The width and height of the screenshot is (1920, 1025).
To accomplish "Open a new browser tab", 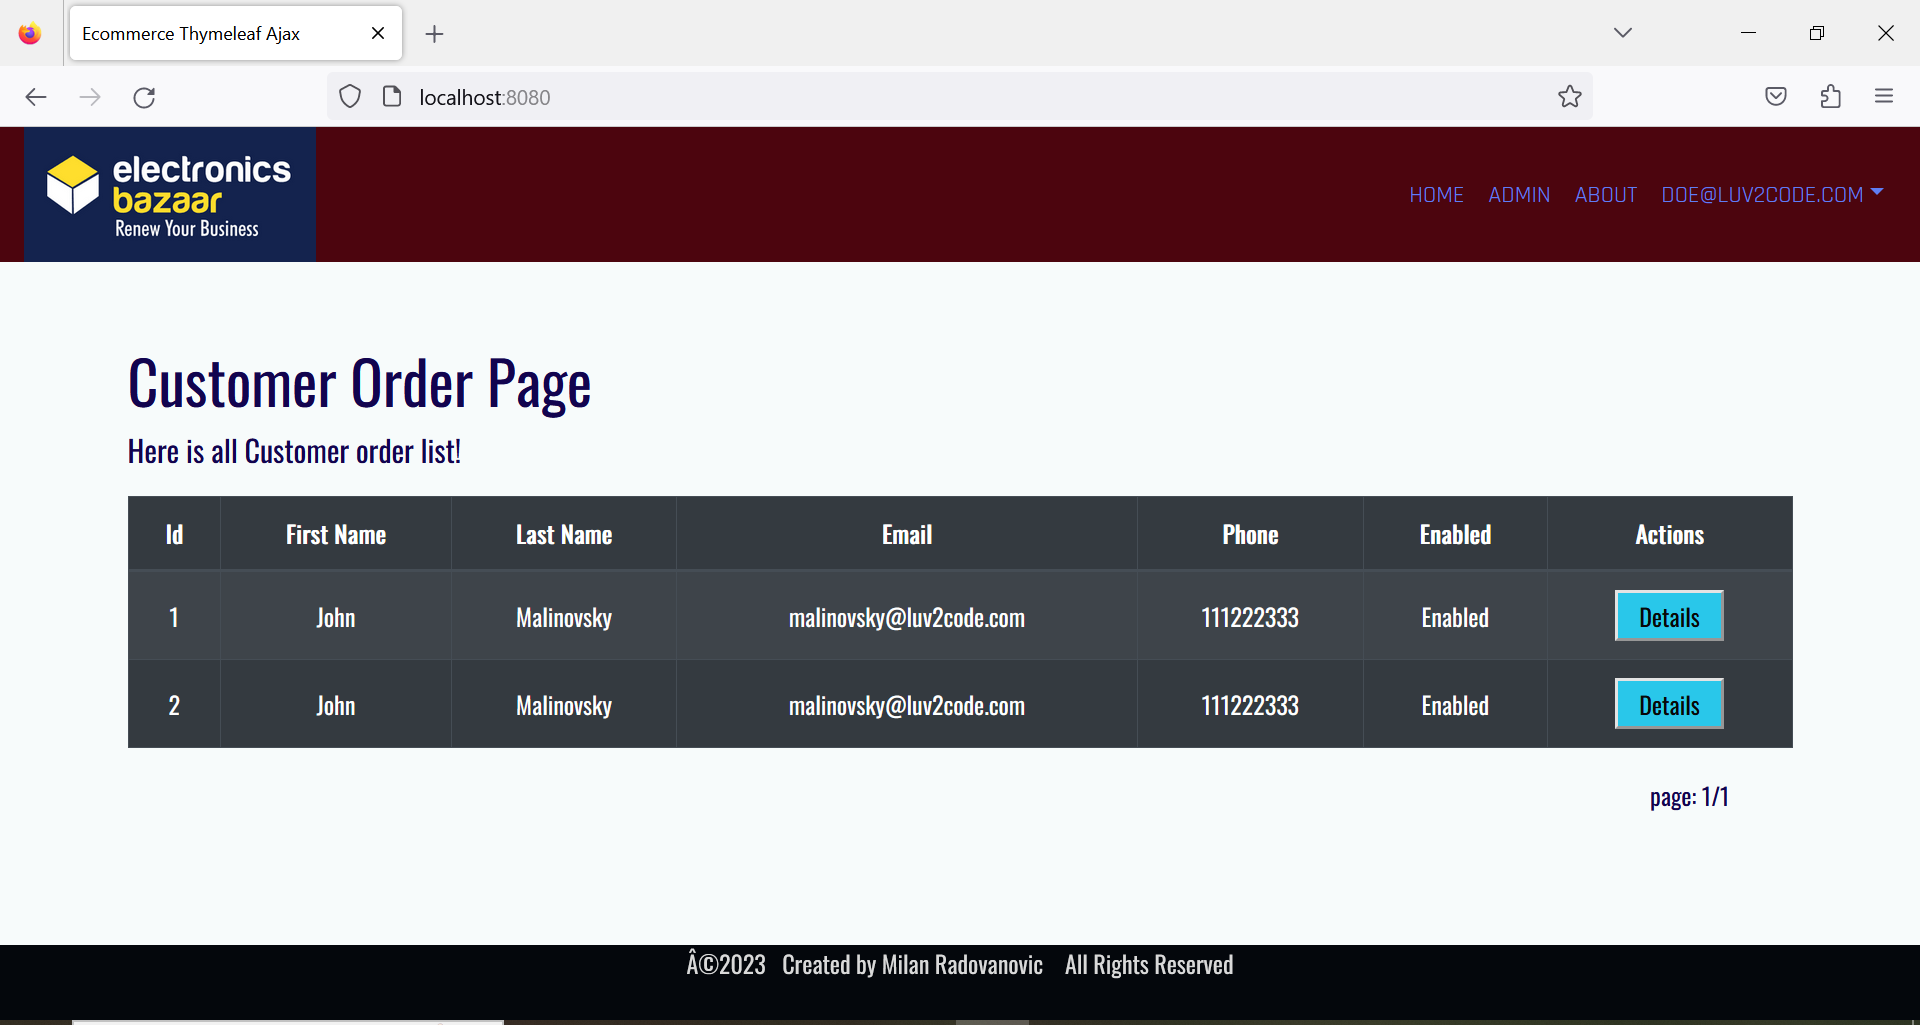I will click(x=434, y=33).
